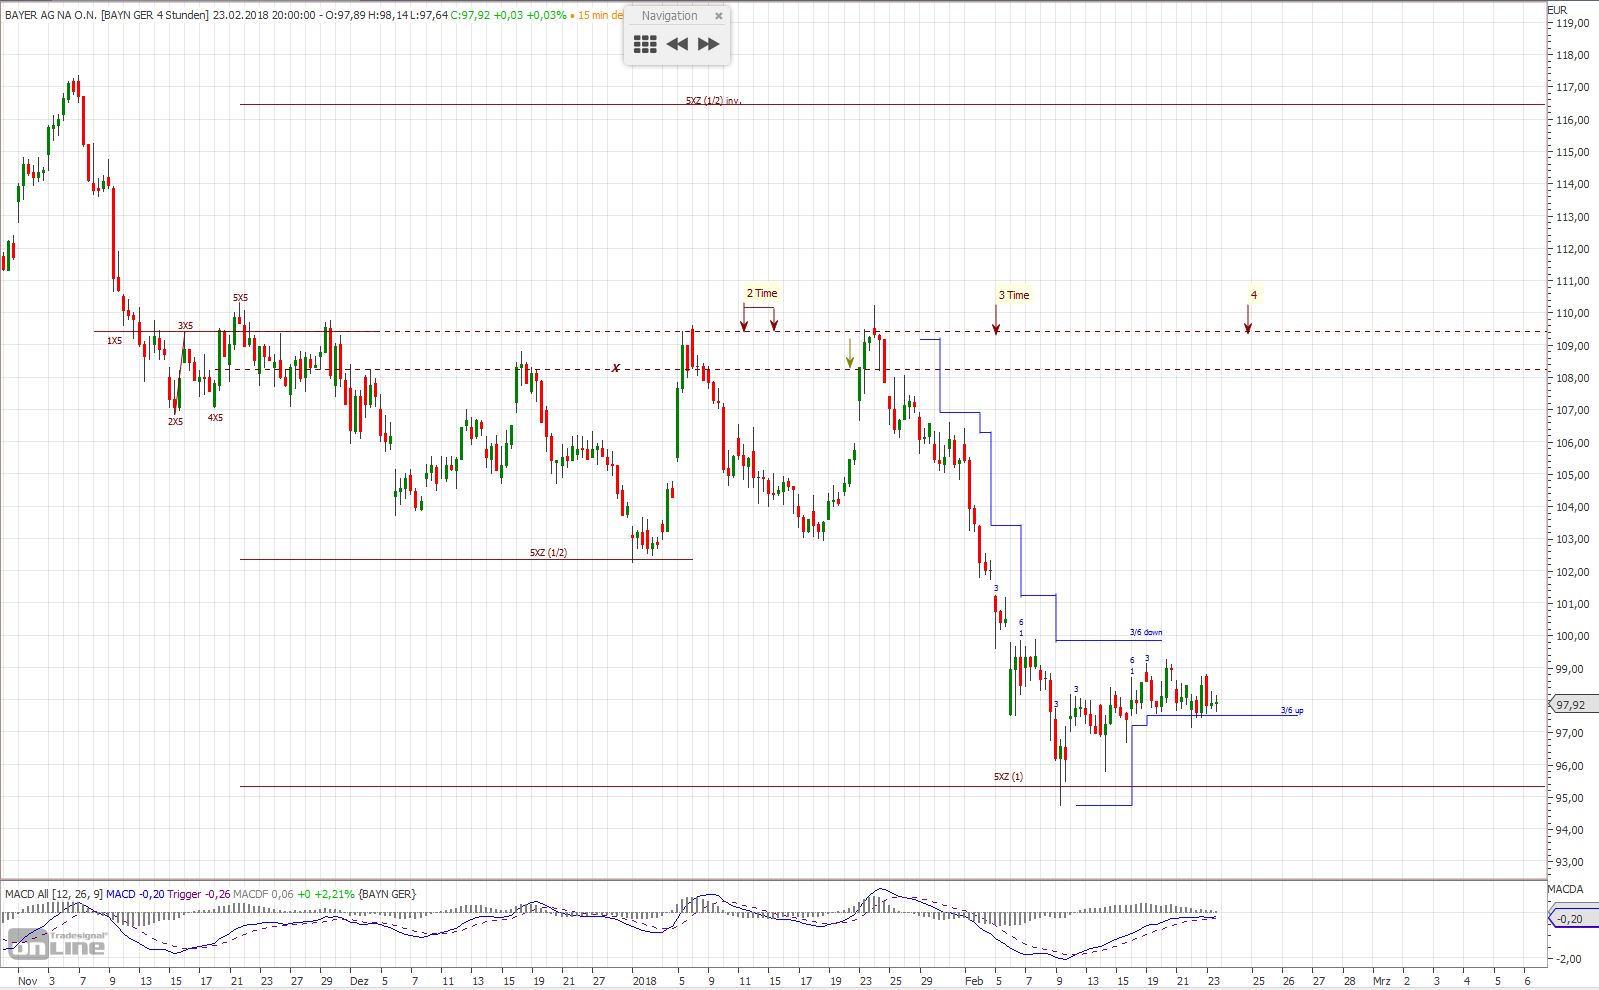The height and width of the screenshot is (990, 1599).
Task: Click '2018' on the date axis
Action: coord(644,981)
